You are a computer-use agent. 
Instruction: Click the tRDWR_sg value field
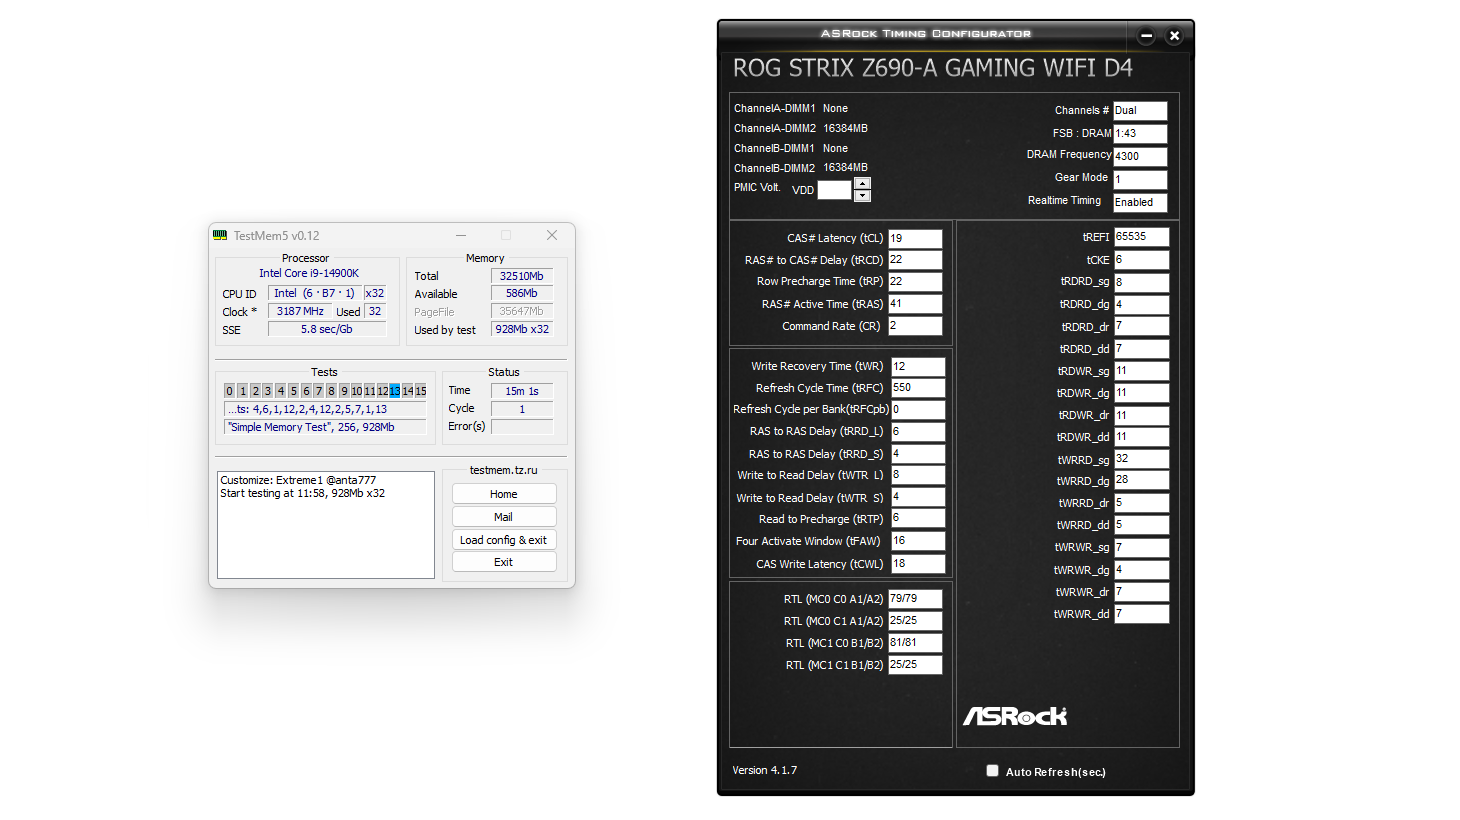click(x=1142, y=371)
